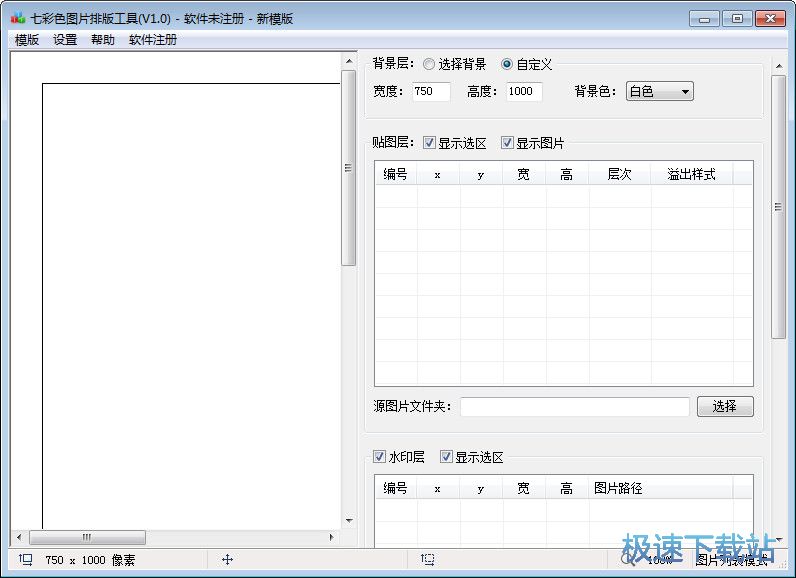Open the 设置 menu
Viewport: 796px width, 578px height.
coord(65,40)
